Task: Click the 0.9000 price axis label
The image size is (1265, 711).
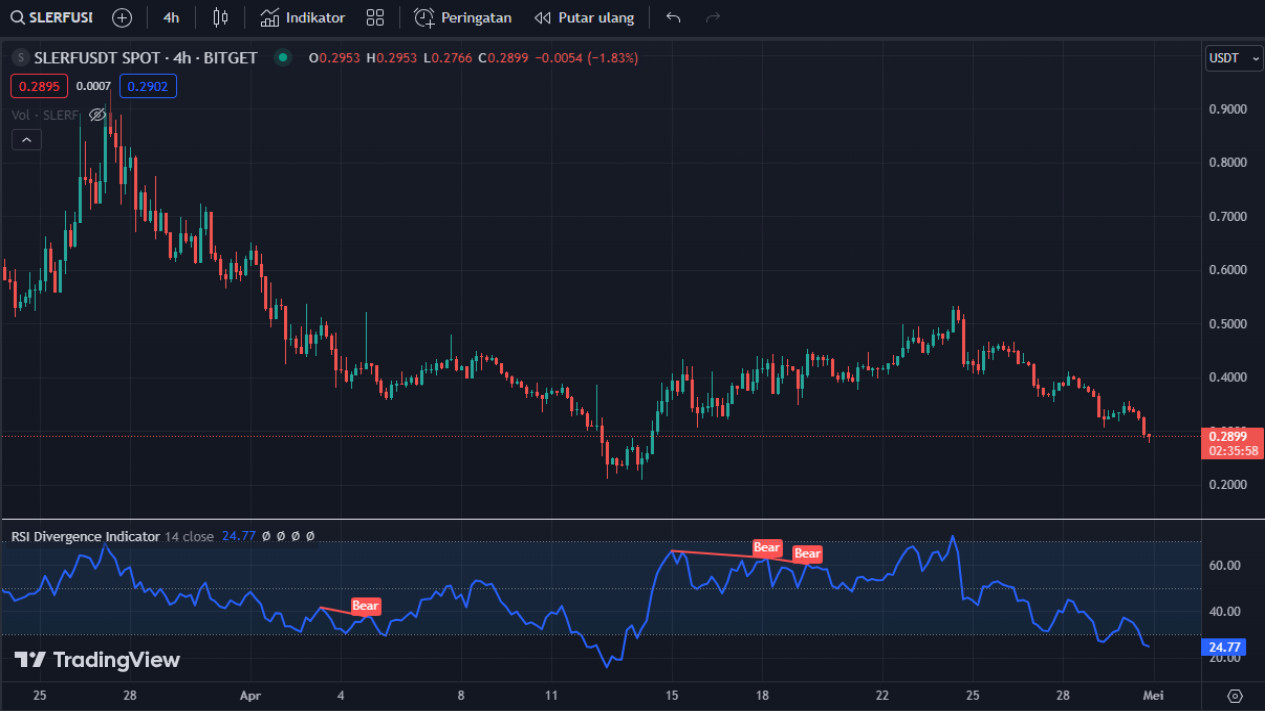Action: pos(1229,108)
